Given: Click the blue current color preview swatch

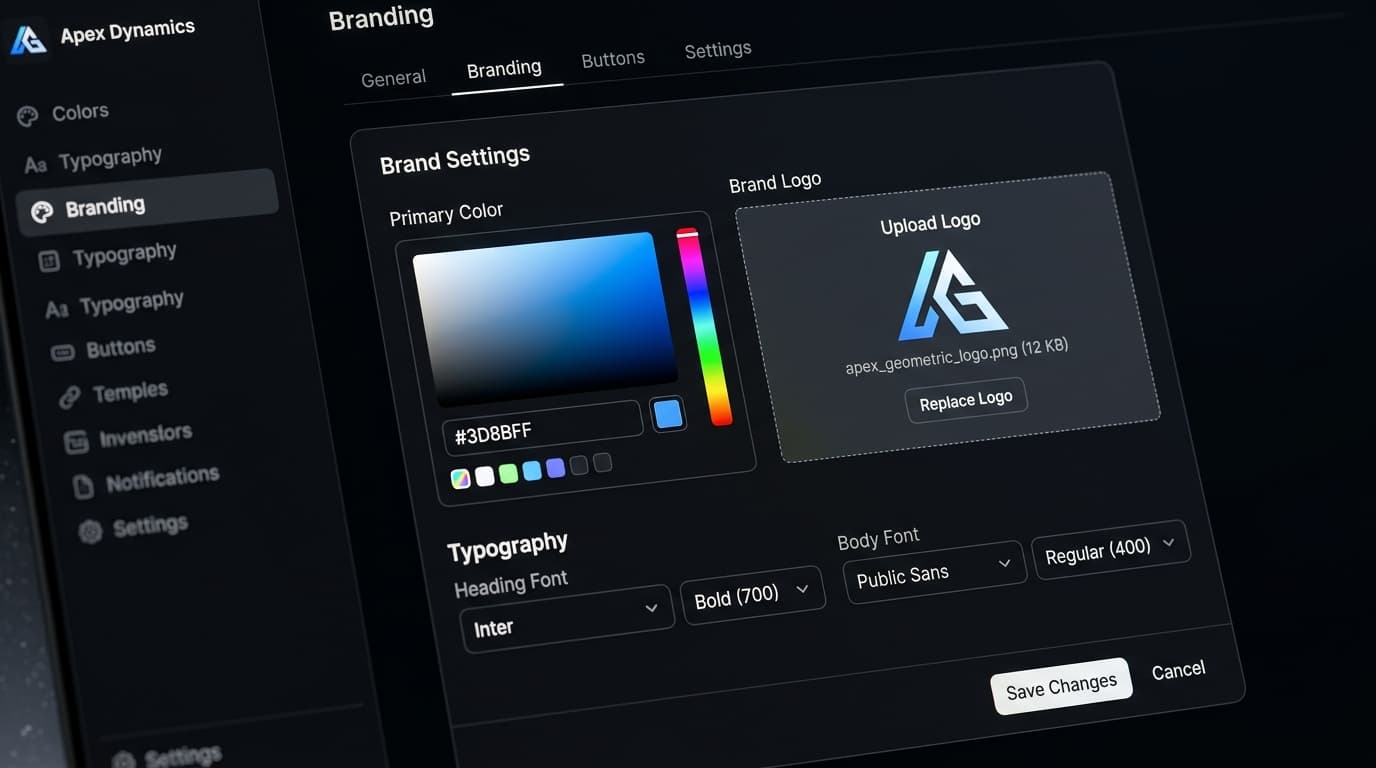Looking at the screenshot, I should pyautogui.click(x=668, y=414).
